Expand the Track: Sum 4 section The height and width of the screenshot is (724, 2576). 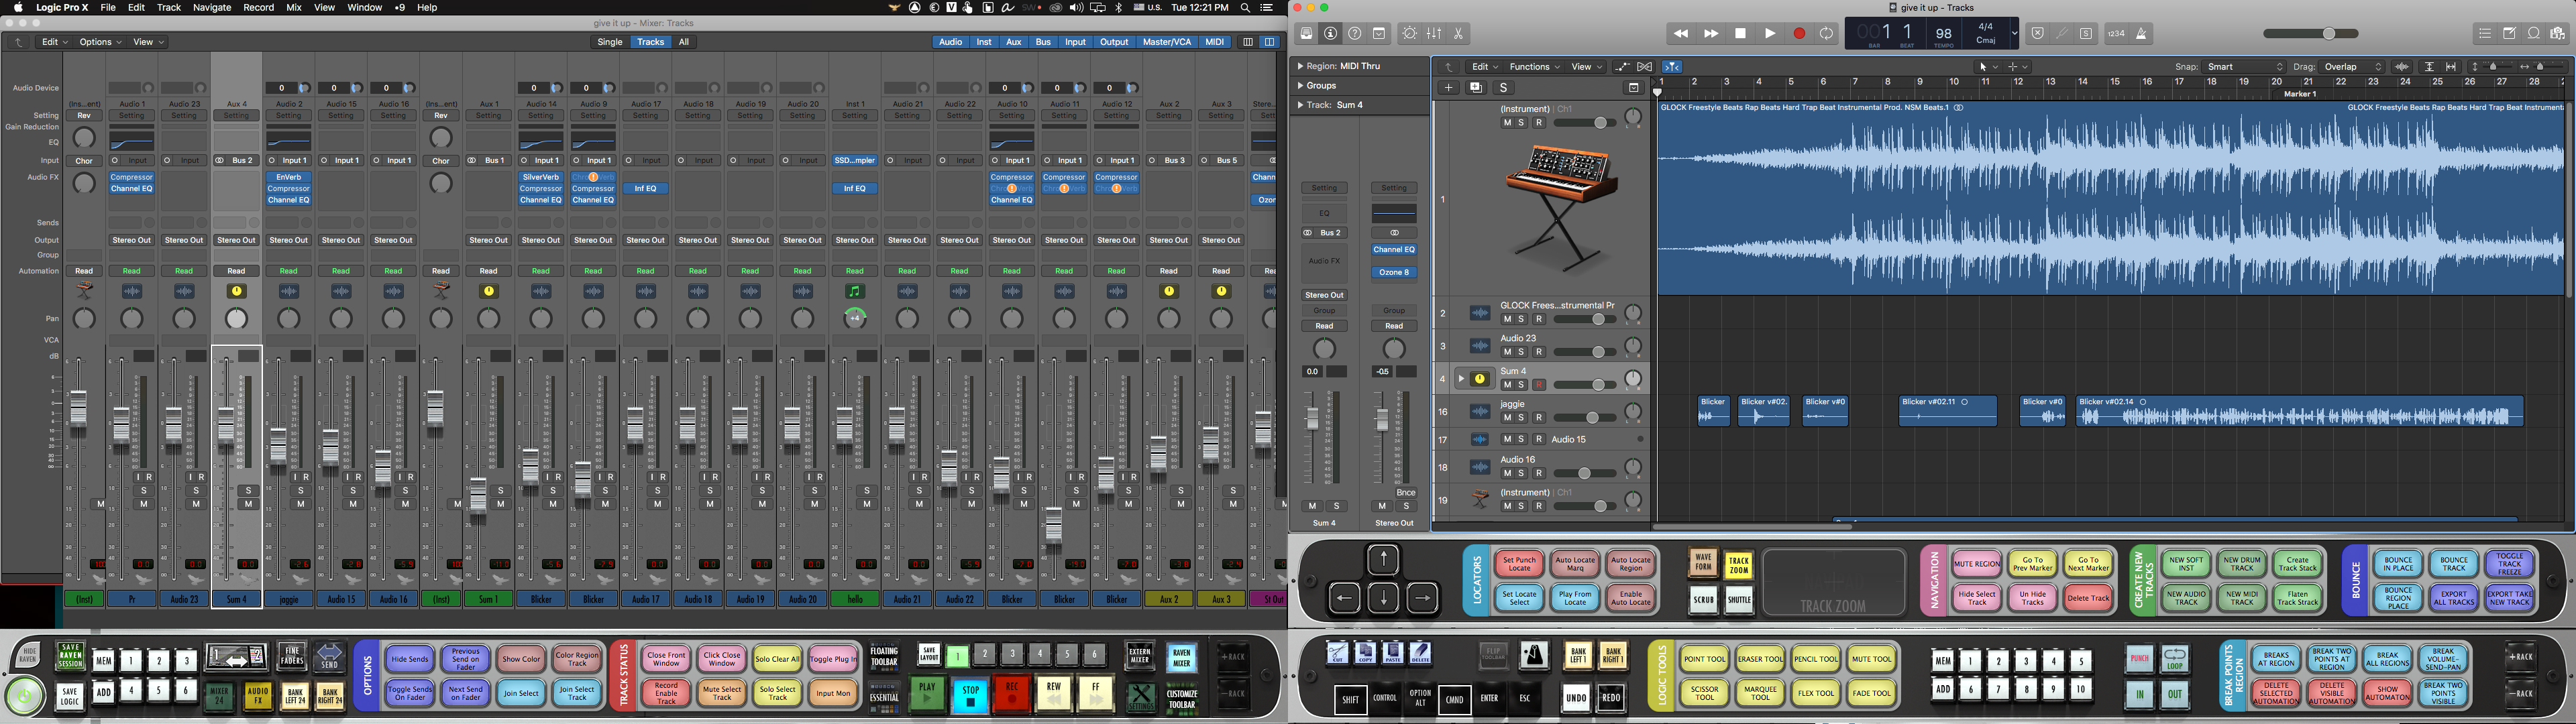click(x=1299, y=105)
